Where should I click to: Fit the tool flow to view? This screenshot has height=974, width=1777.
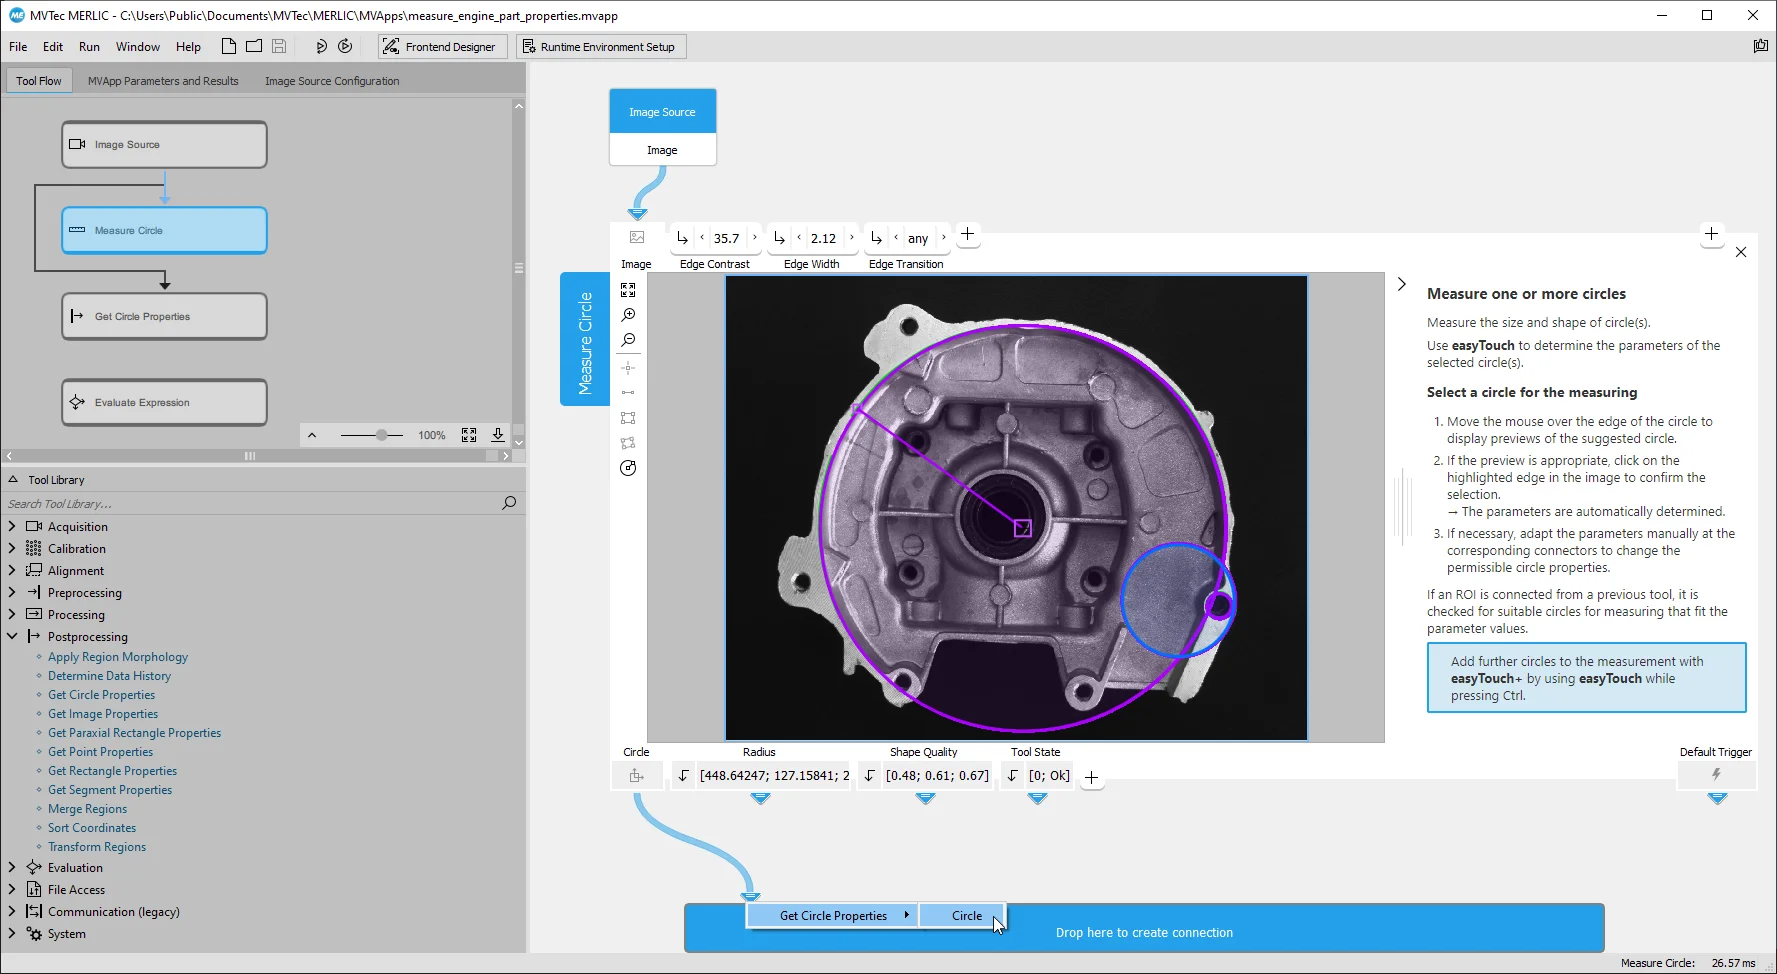[469, 435]
